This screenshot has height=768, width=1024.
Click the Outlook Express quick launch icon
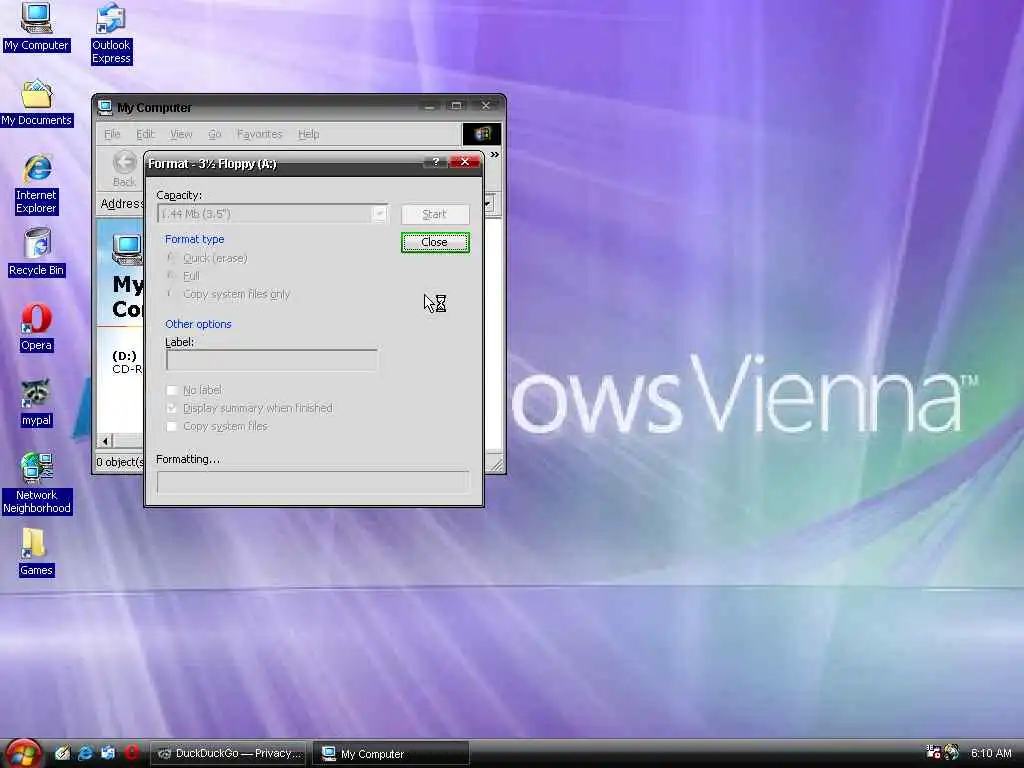[x=108, y=753]
